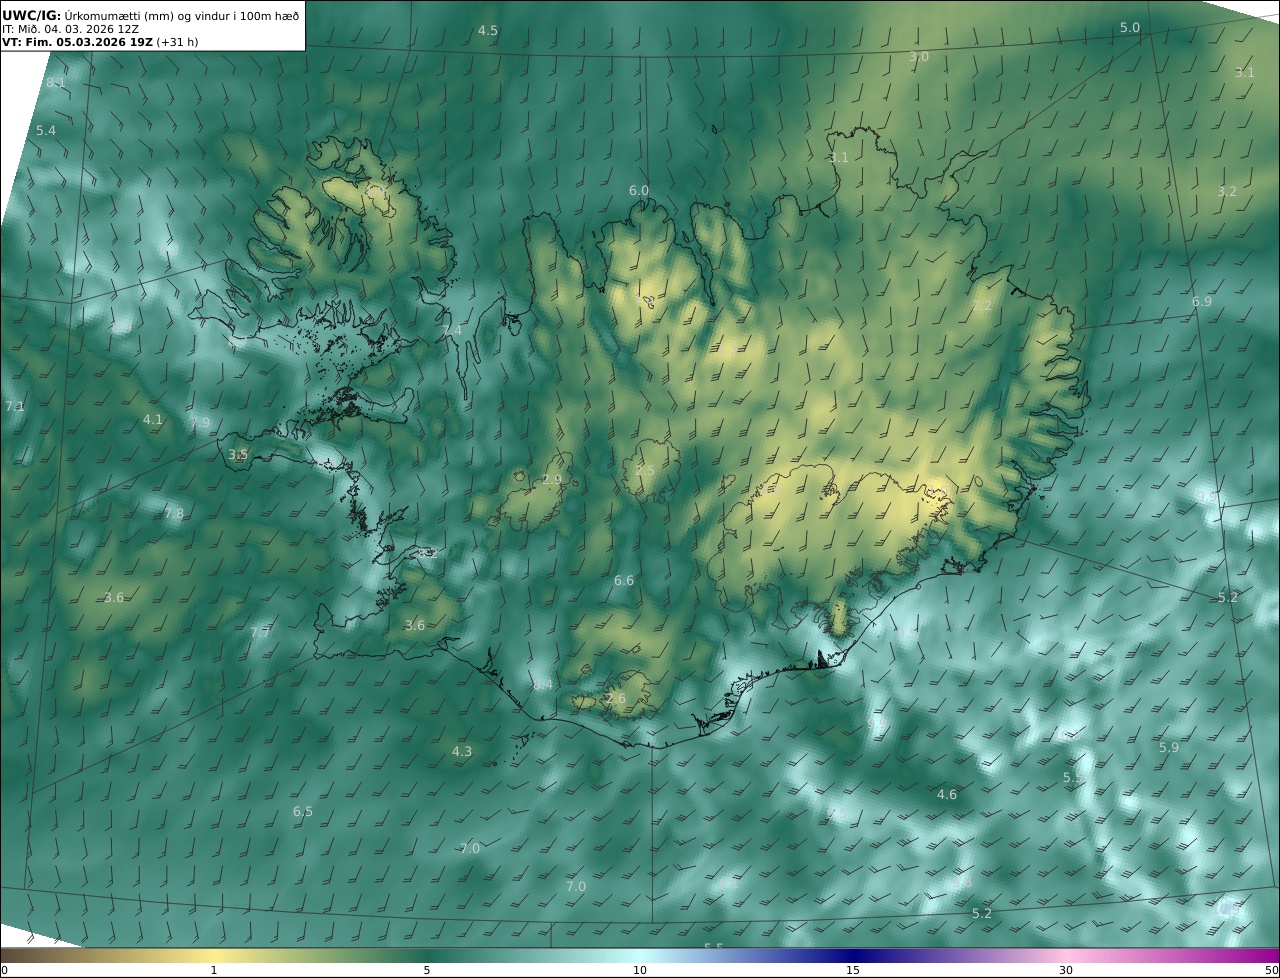Viewport: 1280px width, 978px height.
Task: Click the map value 2.6
Action: pos(616,699)
